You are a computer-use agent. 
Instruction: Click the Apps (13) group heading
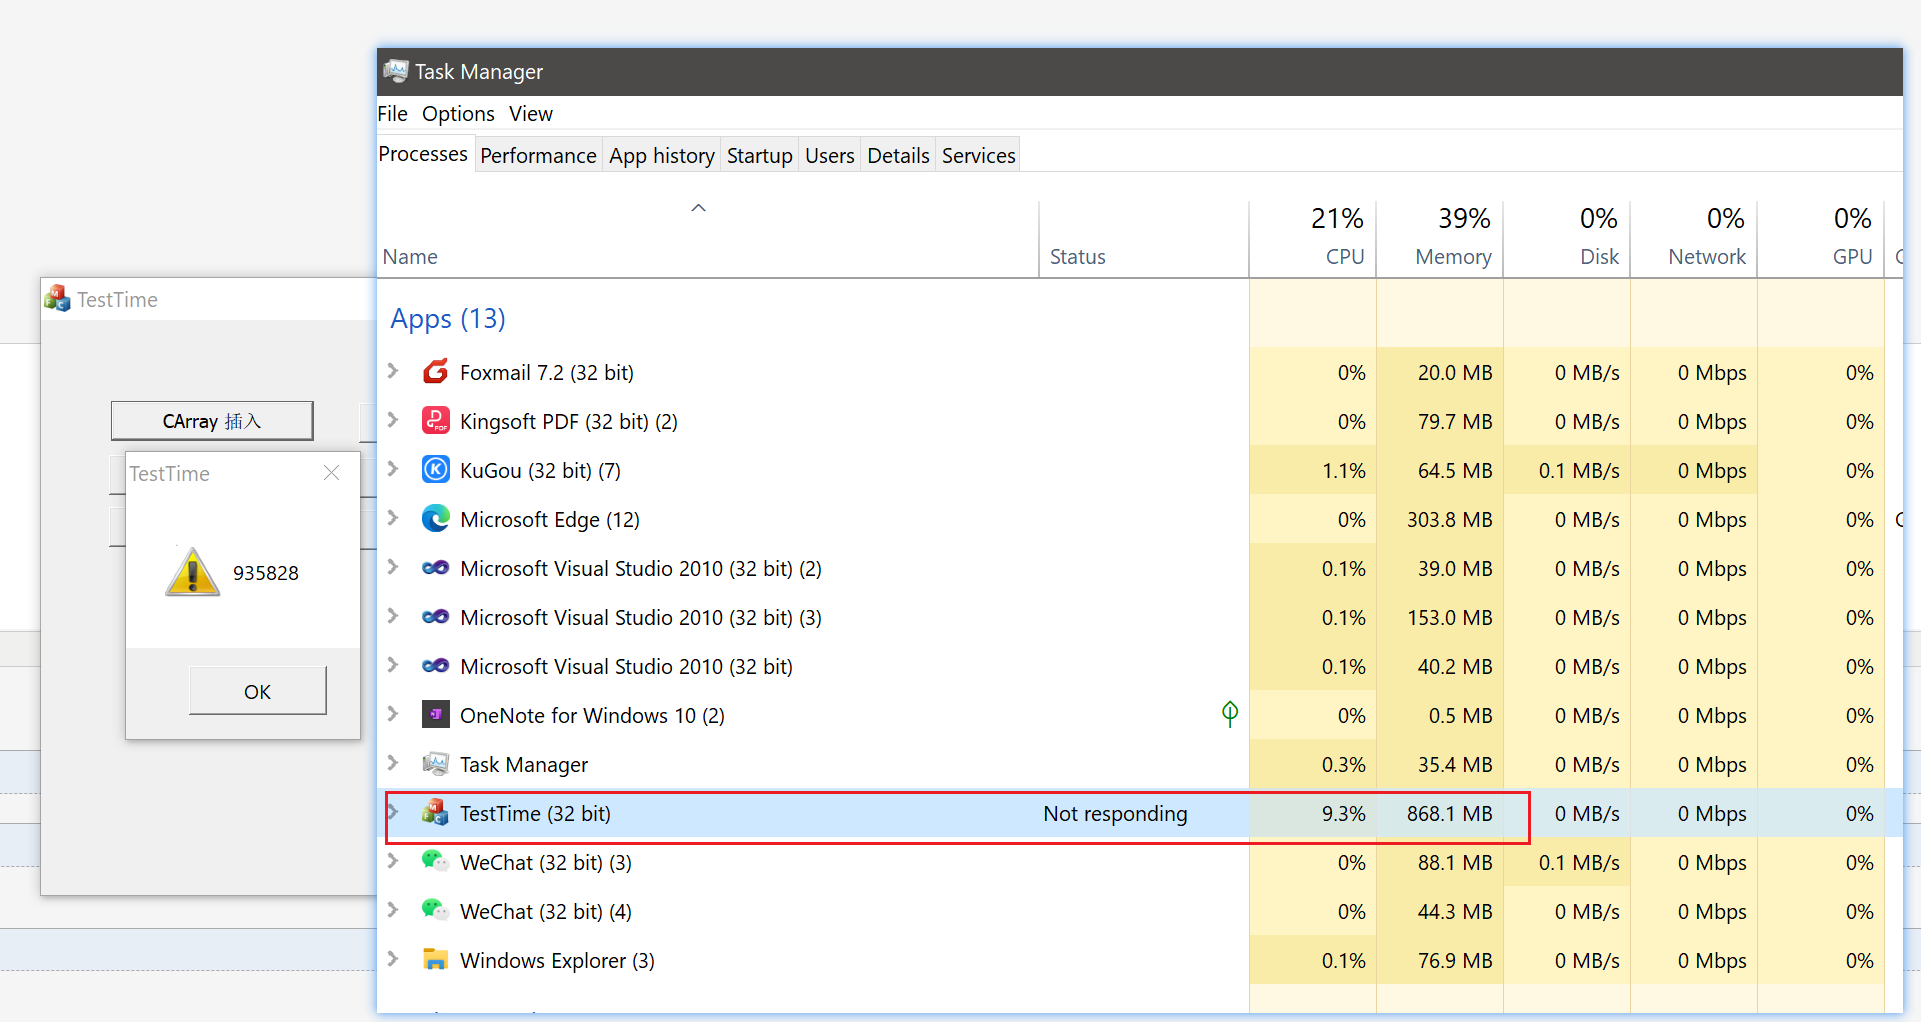point(448,318)
